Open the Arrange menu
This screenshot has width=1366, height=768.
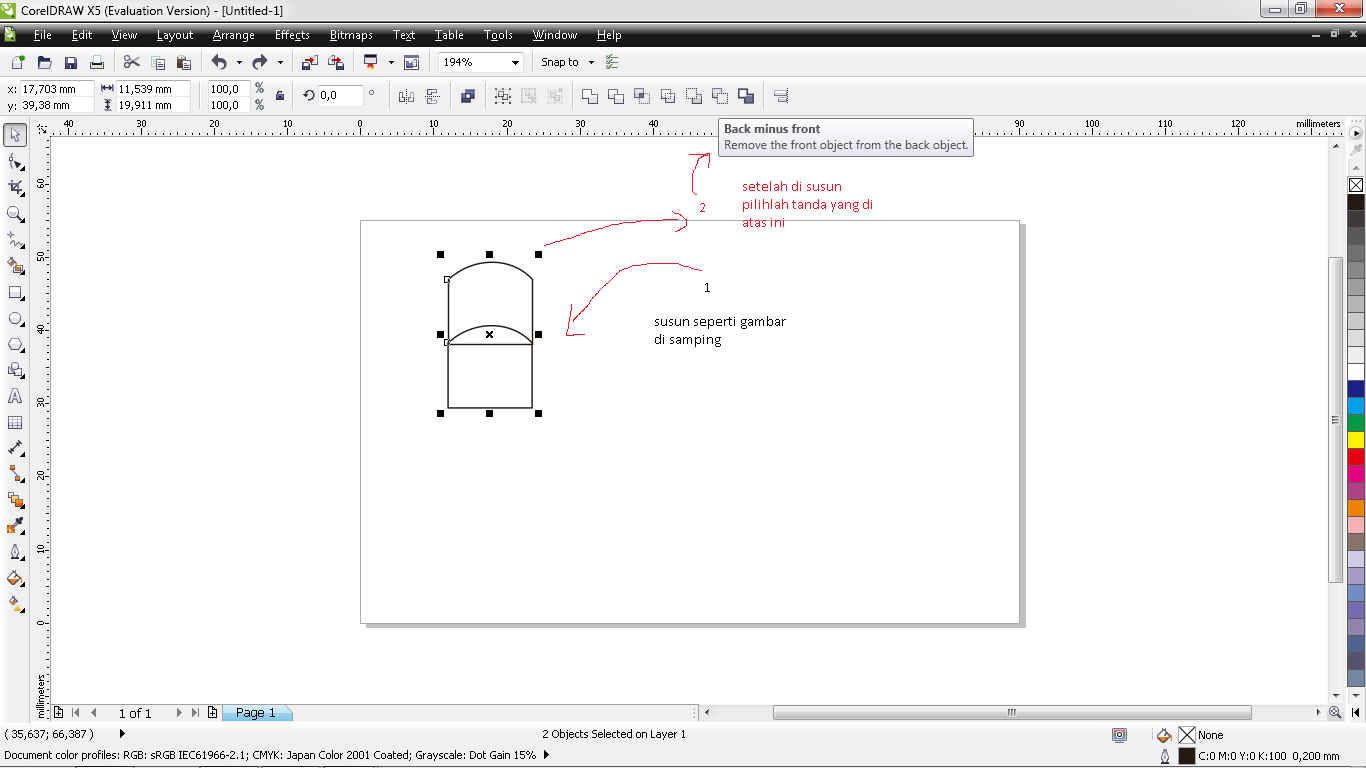(233, 35)
